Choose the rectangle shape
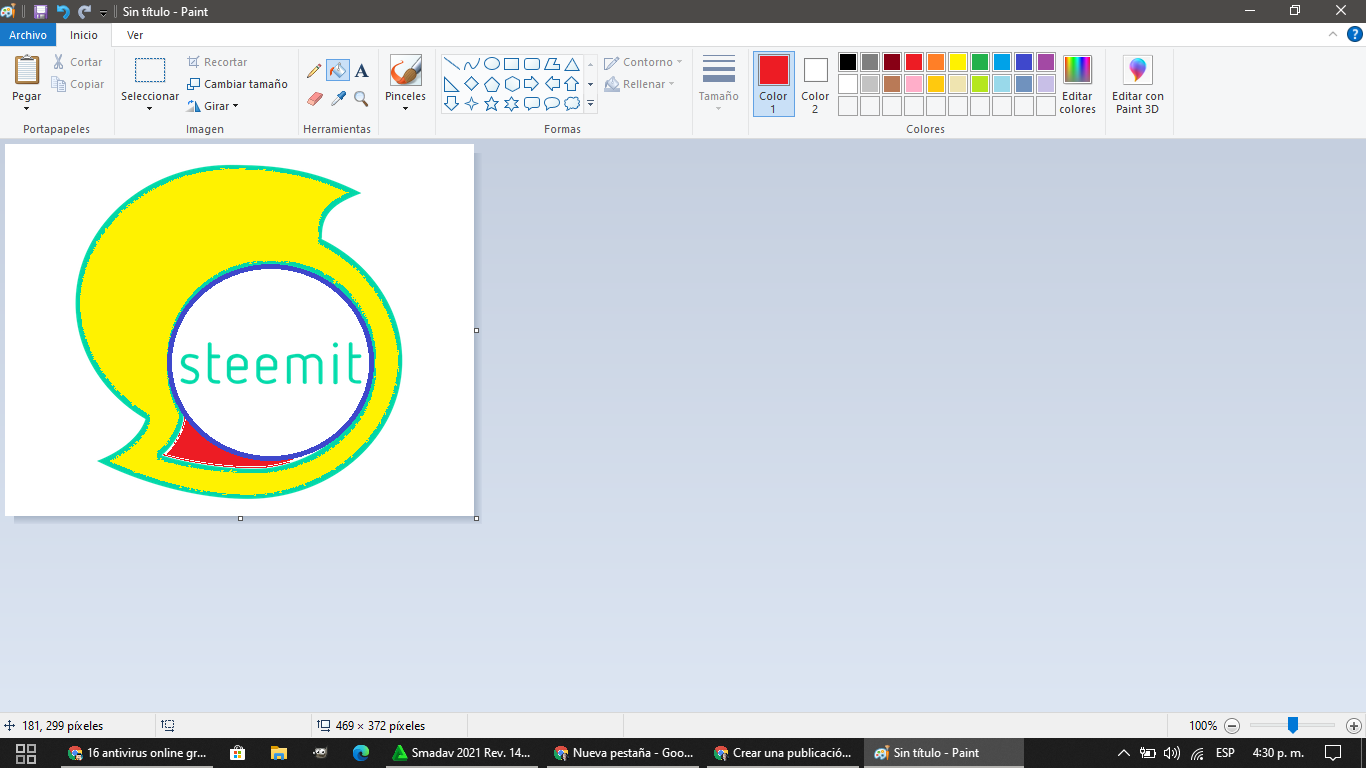Image resolution: width=1366 pixels, height=768 pixels. 511,63
